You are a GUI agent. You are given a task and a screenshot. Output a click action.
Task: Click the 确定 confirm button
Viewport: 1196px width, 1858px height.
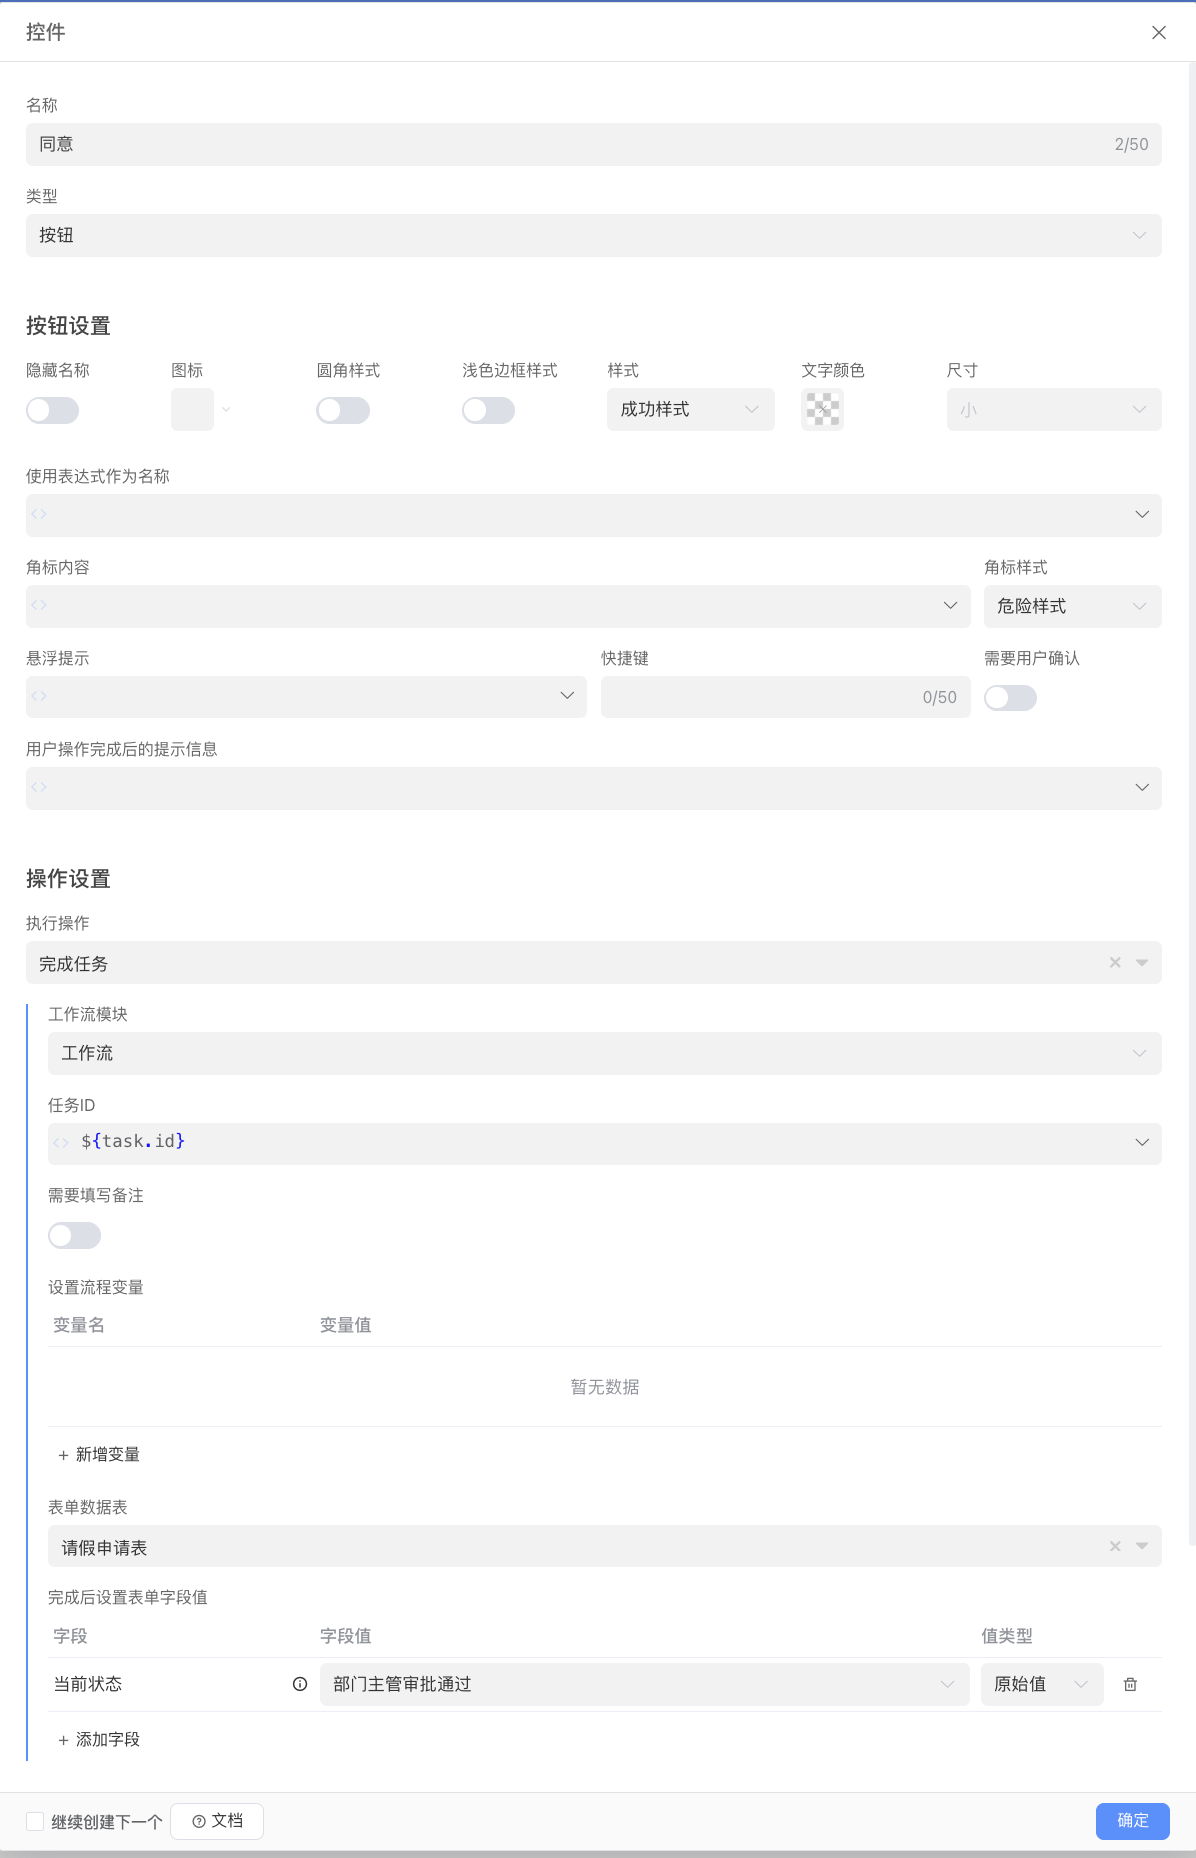tap(1132, 1820)
